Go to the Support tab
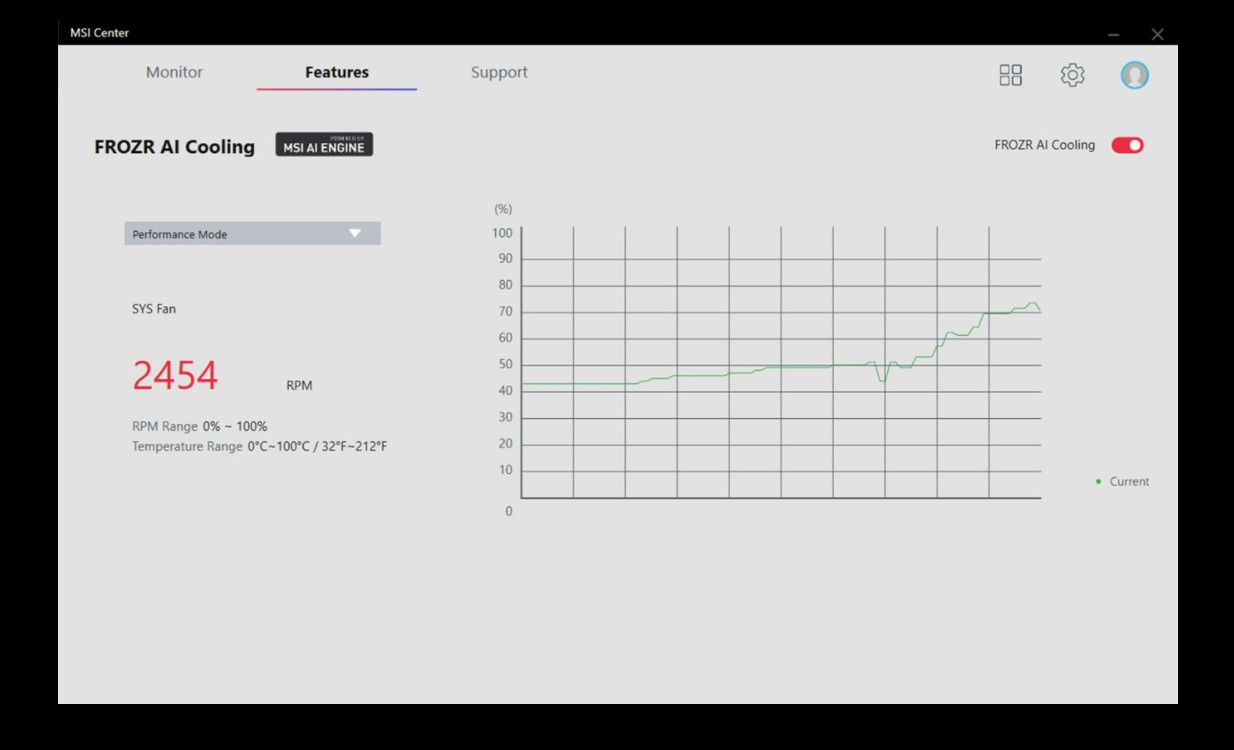This screenshot has height=750, width=1234. point(499,72)
